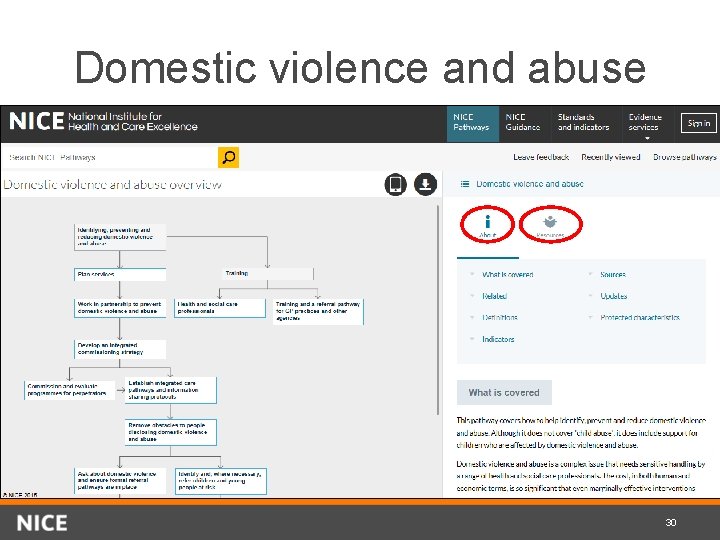Open the About info icon
The width and height of the screenshot is (720, 540).
tap(487, 225)
